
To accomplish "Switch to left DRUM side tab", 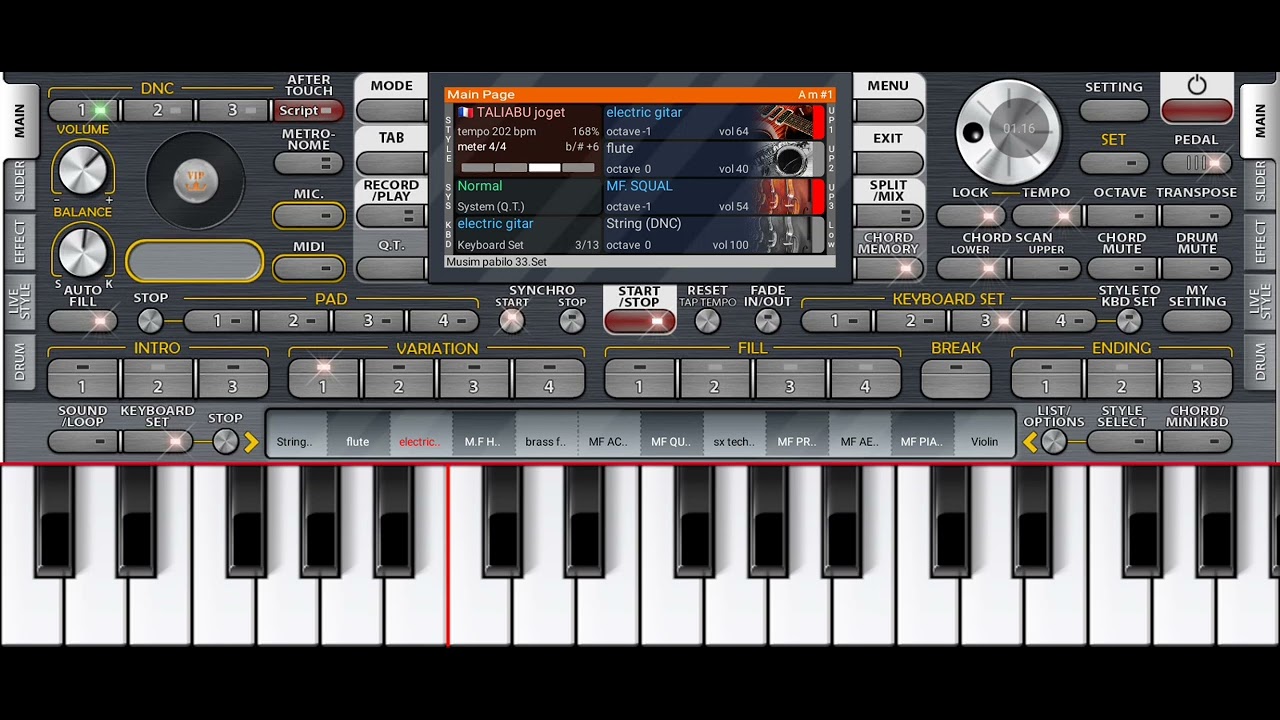I will (18, 362).
